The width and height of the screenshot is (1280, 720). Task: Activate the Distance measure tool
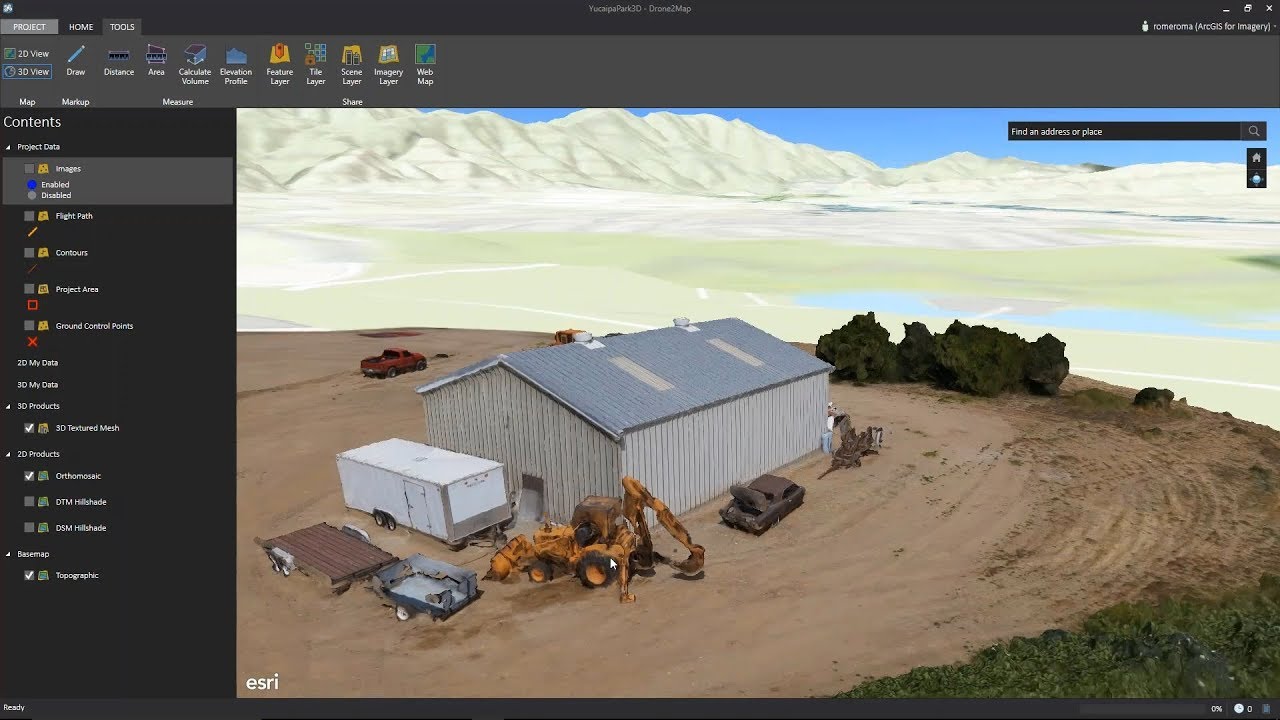click(119, 60)
